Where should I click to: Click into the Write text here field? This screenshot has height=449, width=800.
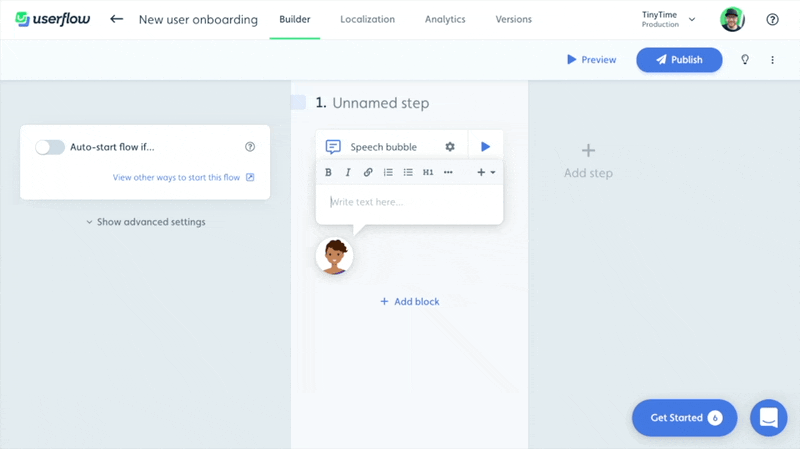pyautogui.click(x=410, y=202)
